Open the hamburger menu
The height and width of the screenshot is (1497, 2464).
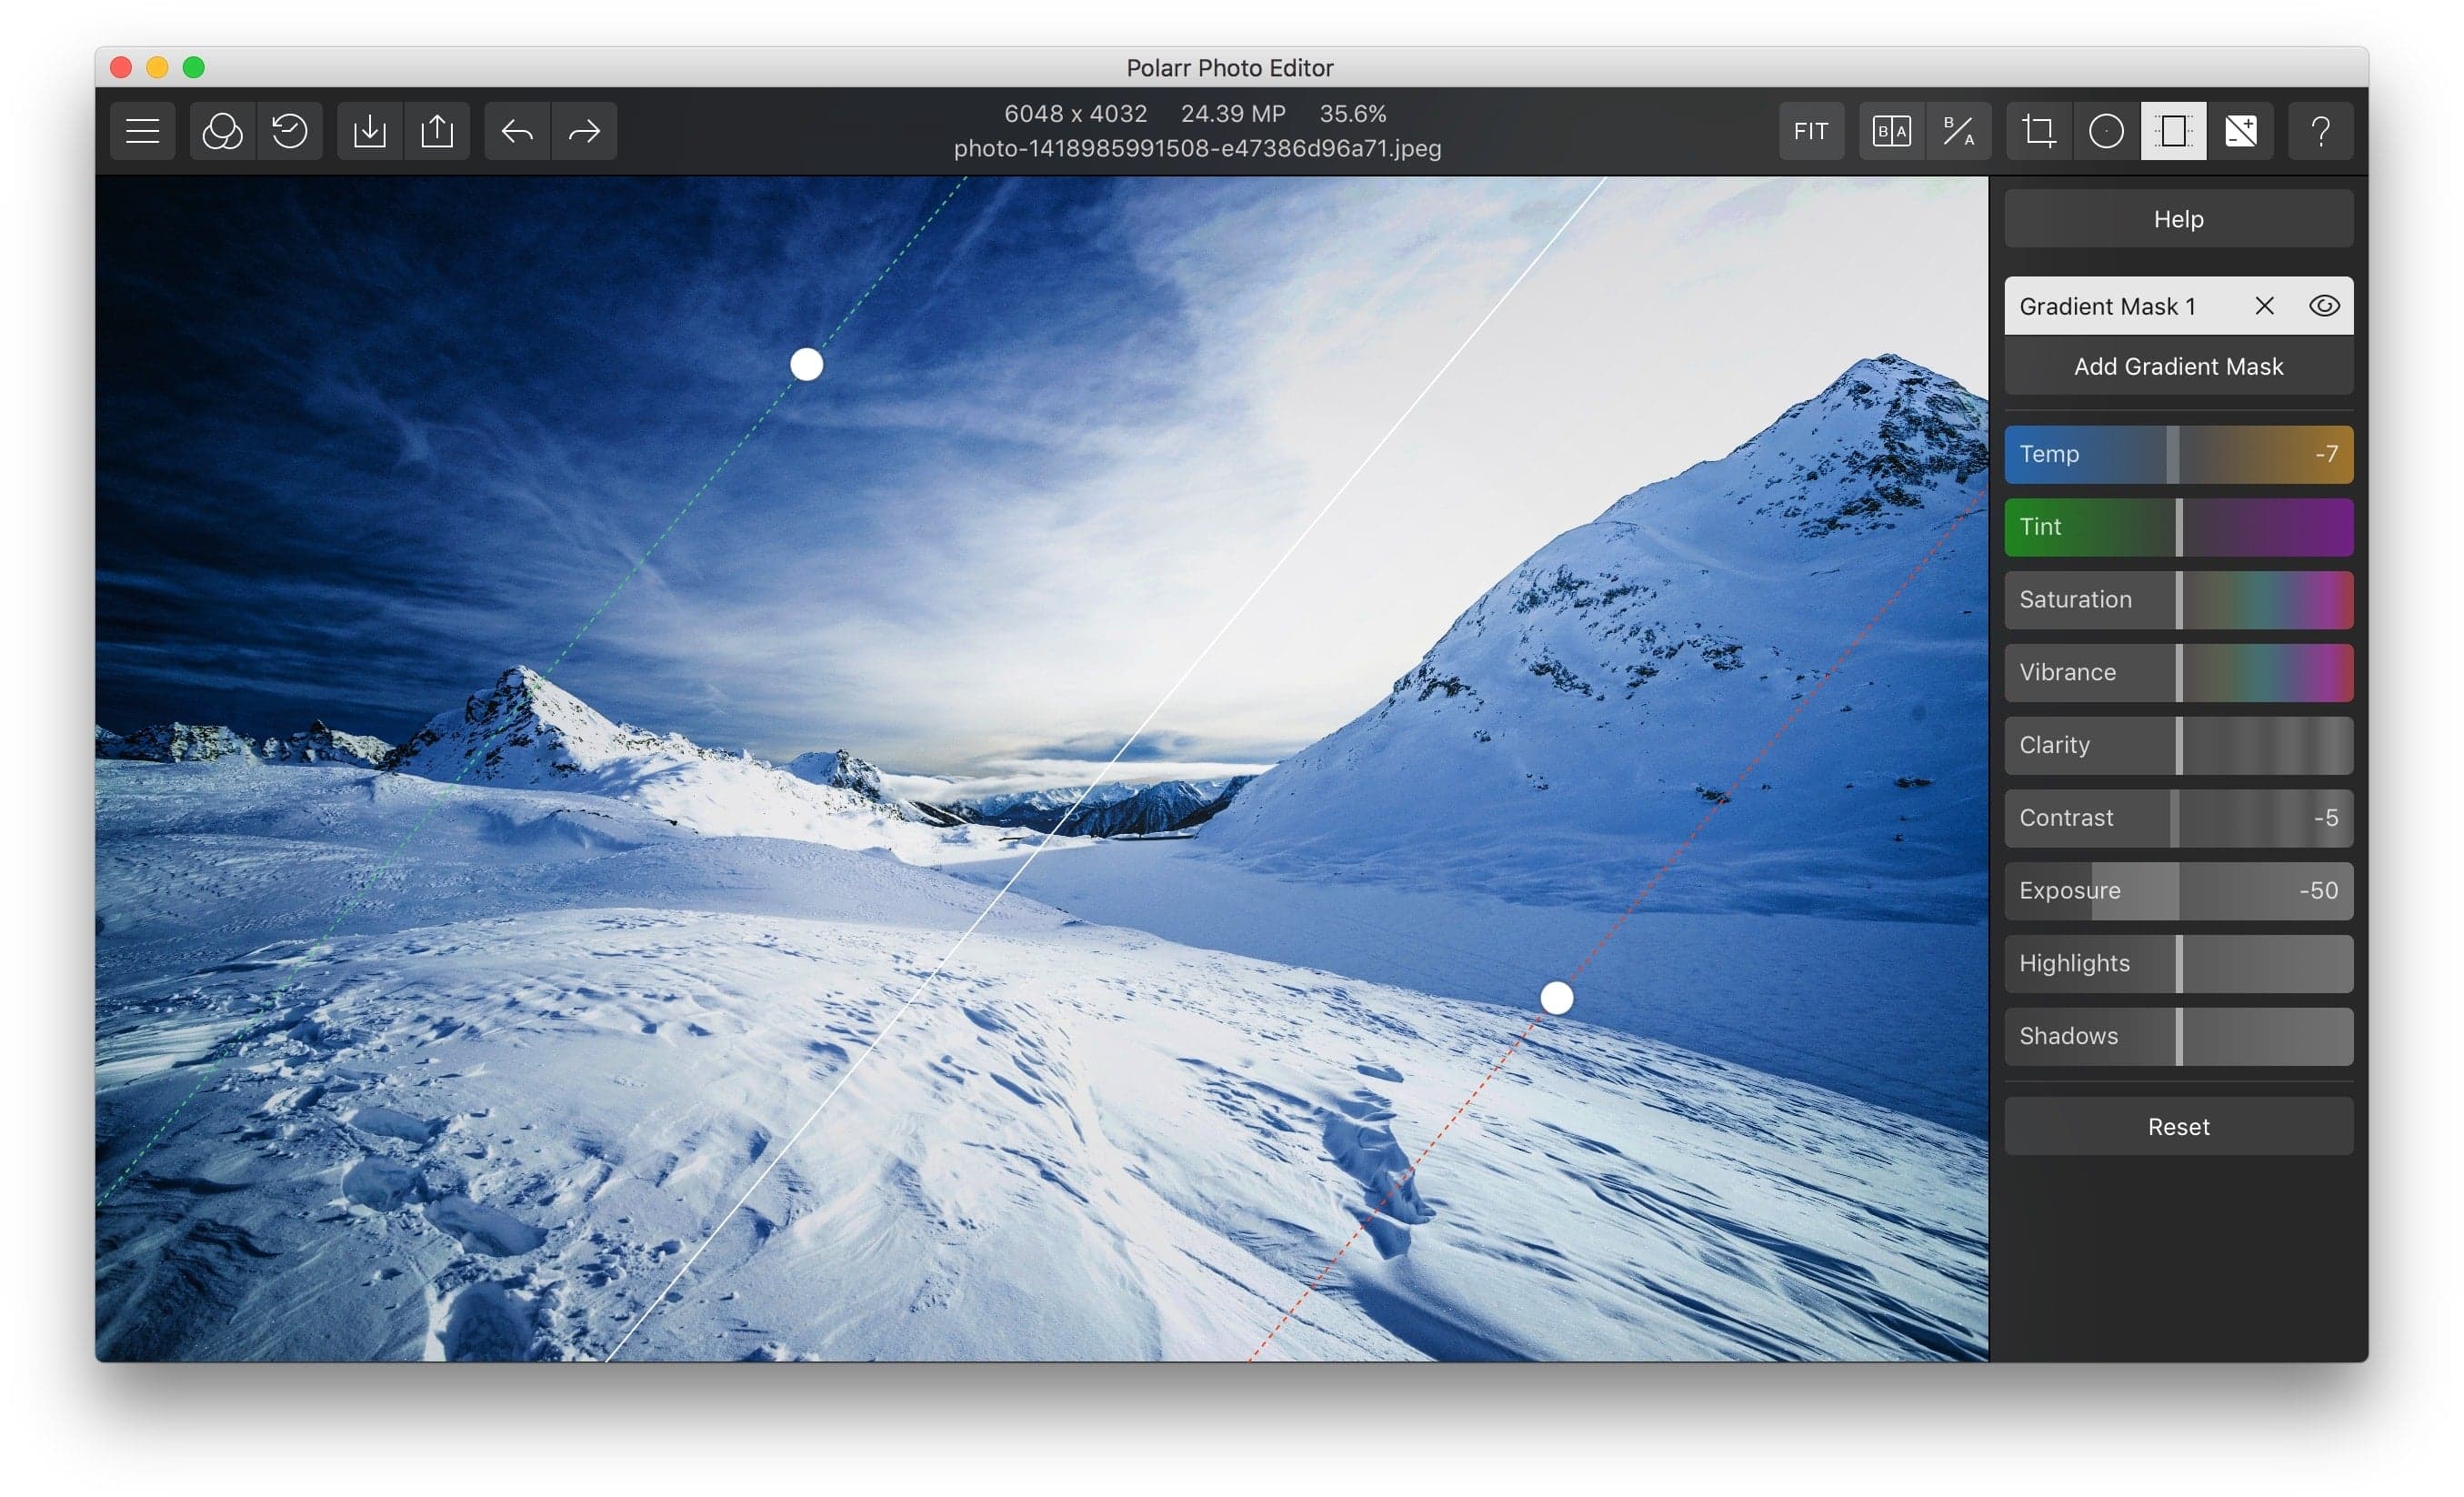click(142, 131)
